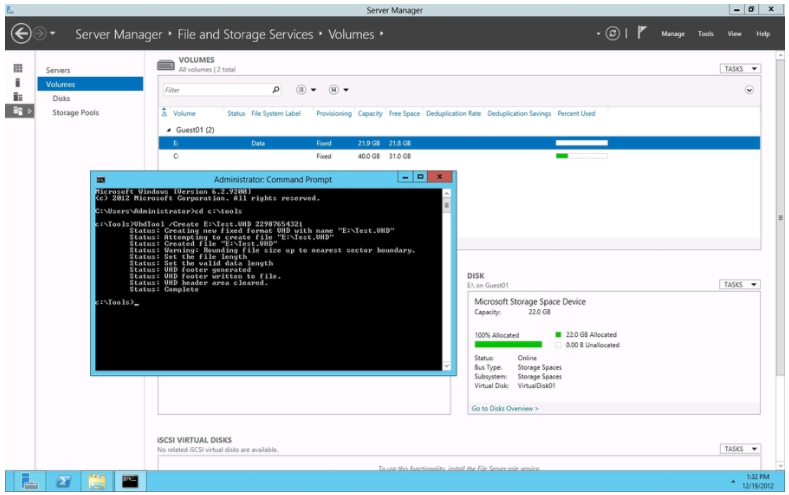The width and height of the screenshot is (789, 495).
Task: Click the E: volume percent used bar
Action: (582, 143)
